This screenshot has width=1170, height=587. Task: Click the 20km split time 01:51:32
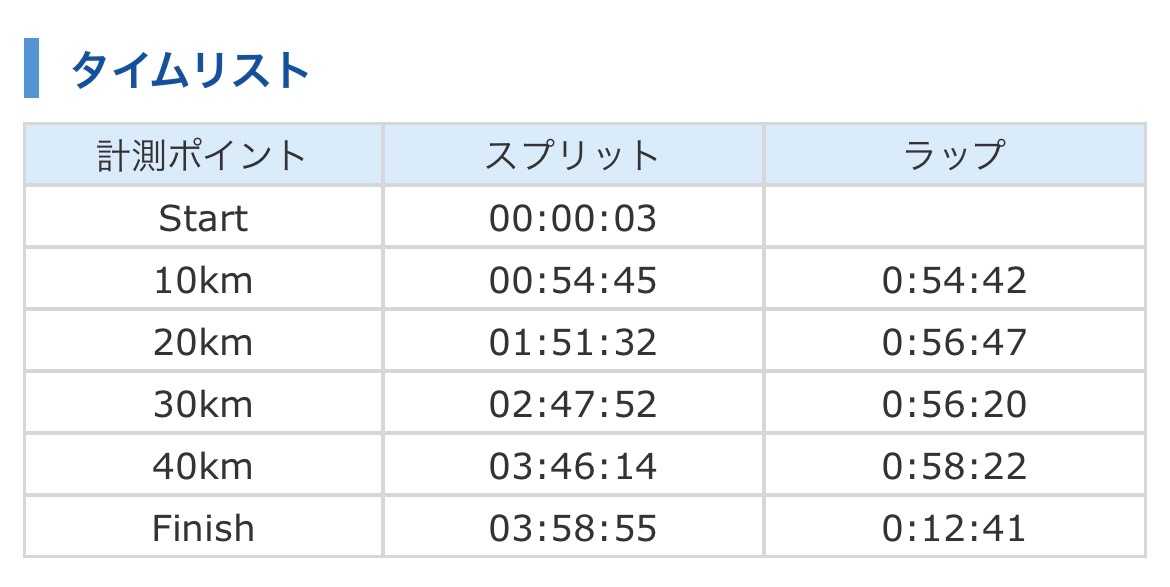click(573, 343)
